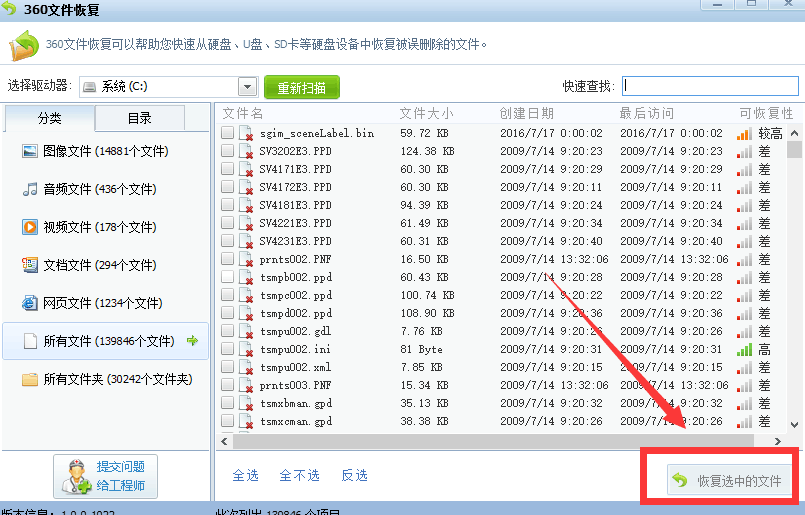
Task: Select 图像文件 (14881个文件) category
Action: pyautogui.click(x=105, y=151)
